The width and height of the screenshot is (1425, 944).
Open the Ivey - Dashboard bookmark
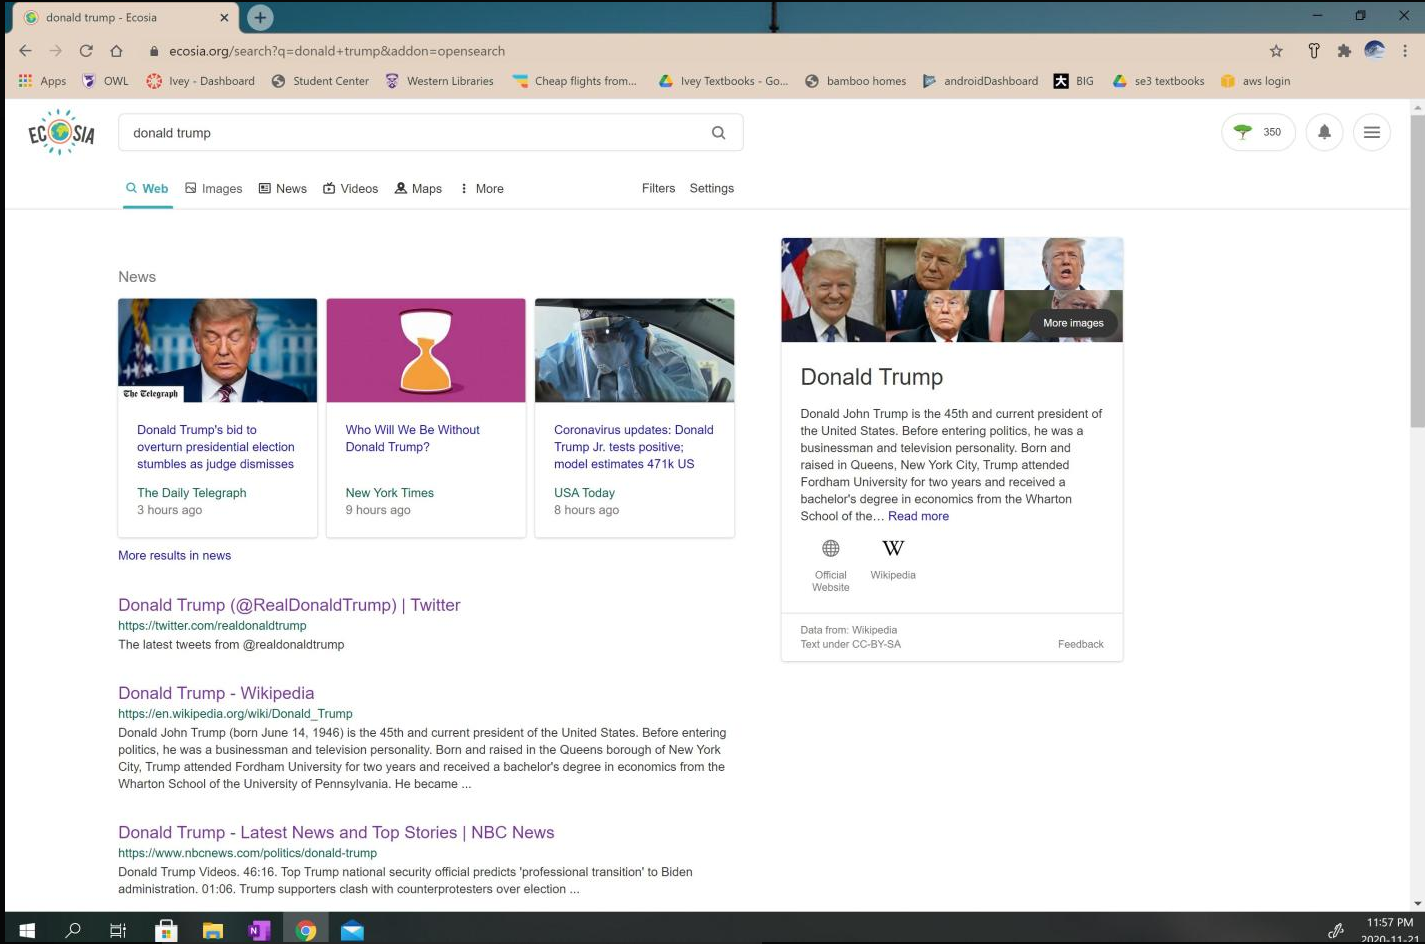pyautogui.click(x=200, y=81)
